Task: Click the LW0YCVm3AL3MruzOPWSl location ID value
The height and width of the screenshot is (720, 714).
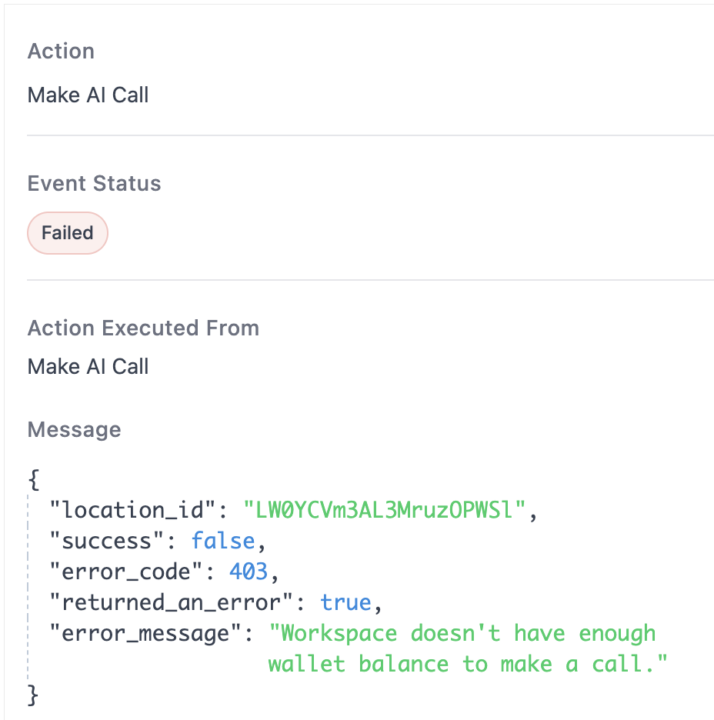Action: (384, 510)
